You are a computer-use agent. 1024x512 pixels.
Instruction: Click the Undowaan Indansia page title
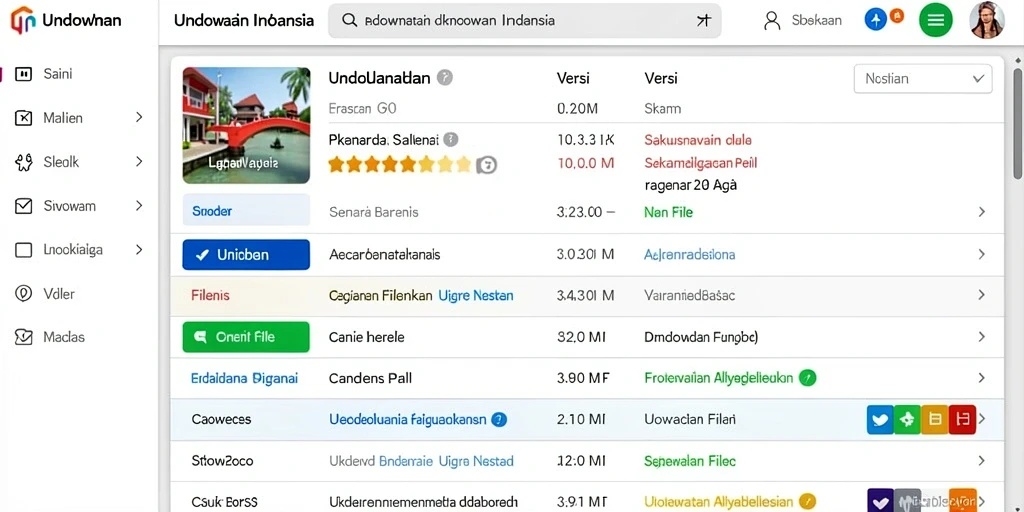click(x=244, y=20)
